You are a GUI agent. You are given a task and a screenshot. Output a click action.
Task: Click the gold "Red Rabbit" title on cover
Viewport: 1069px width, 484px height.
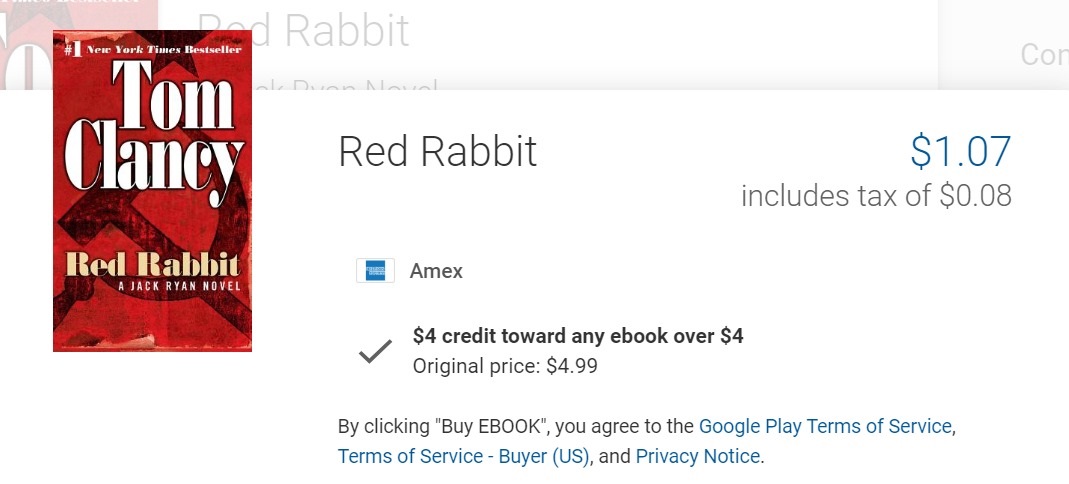click(152, 265)
